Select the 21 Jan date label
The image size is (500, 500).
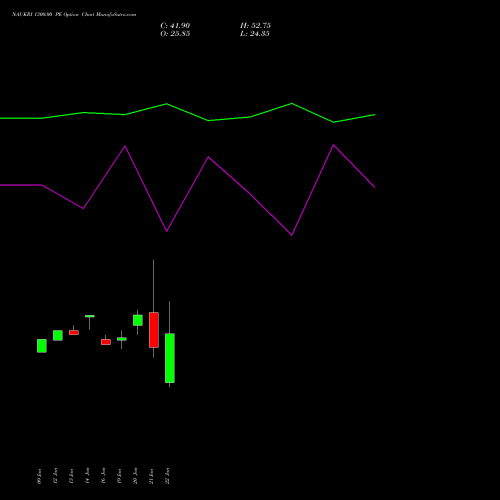click(151, 476)
